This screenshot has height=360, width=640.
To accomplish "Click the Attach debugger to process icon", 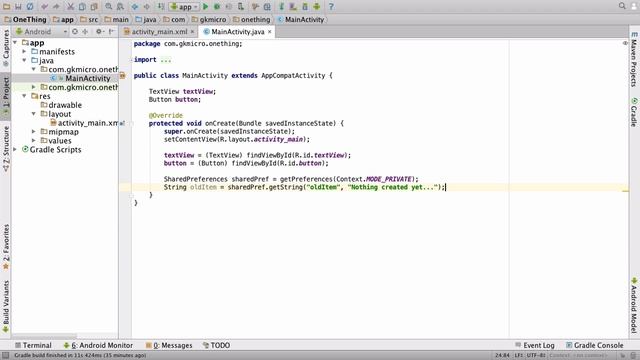I will click(241, 7).
